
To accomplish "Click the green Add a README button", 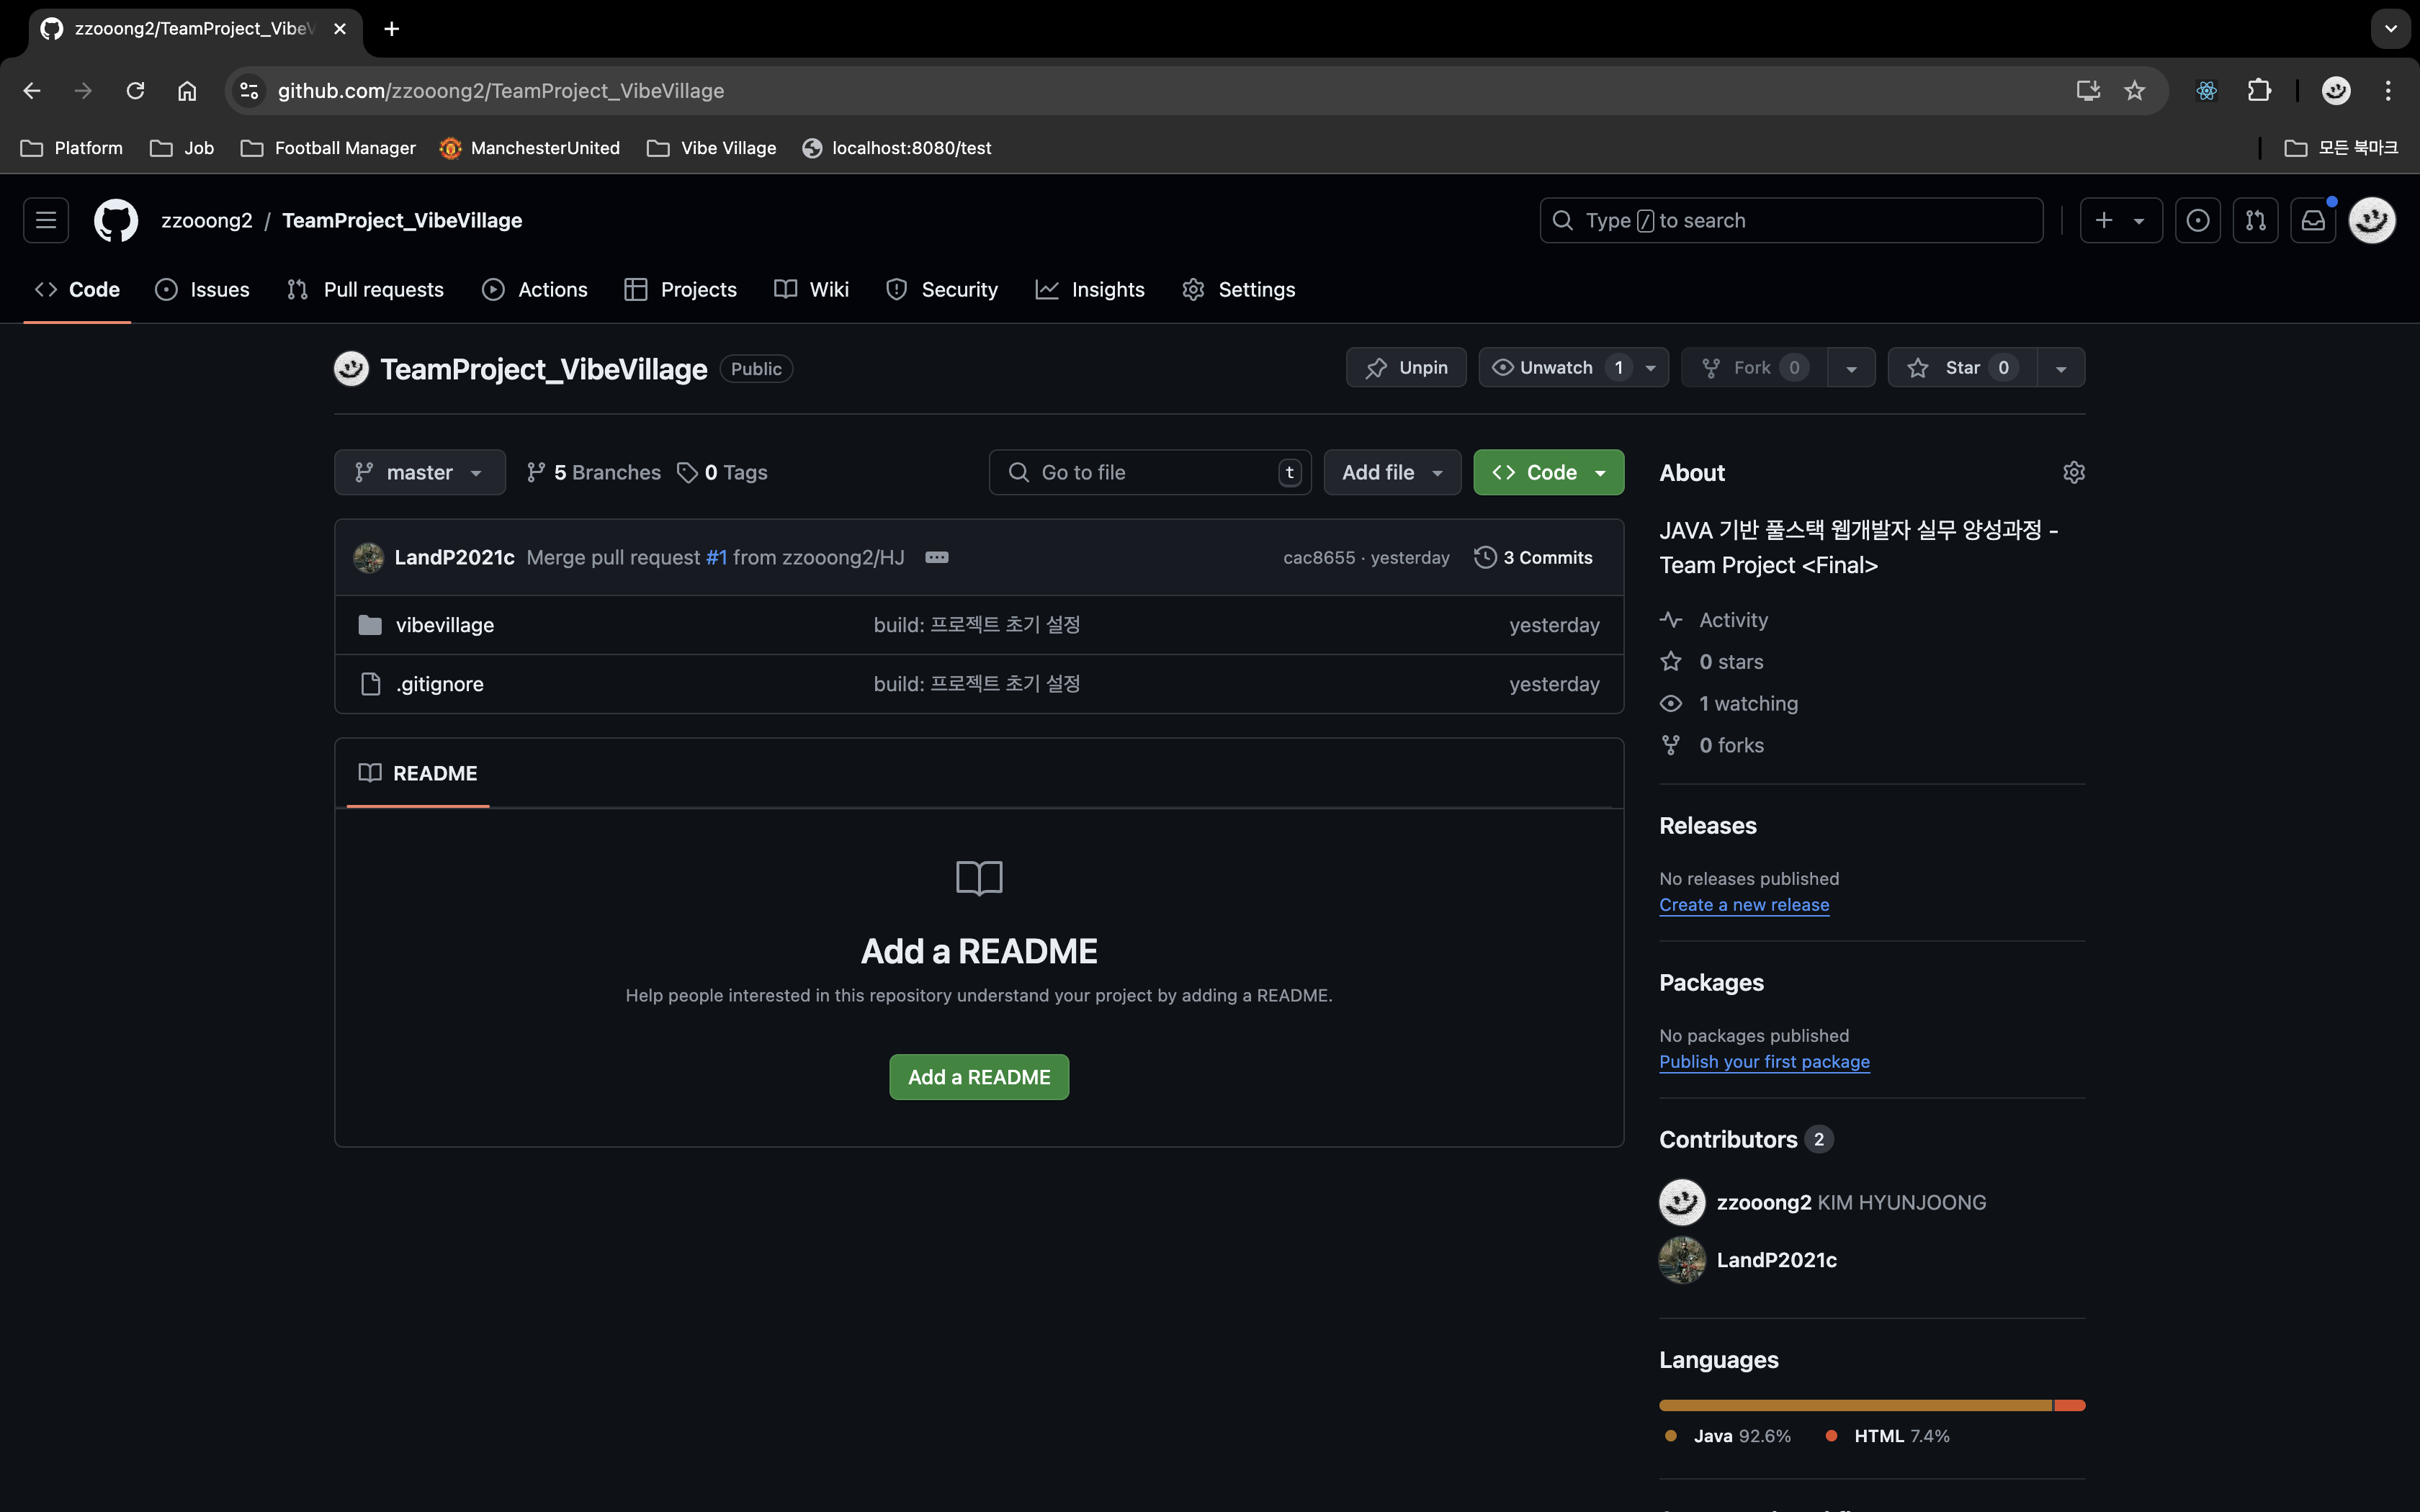I will [x=979, y=1077].
